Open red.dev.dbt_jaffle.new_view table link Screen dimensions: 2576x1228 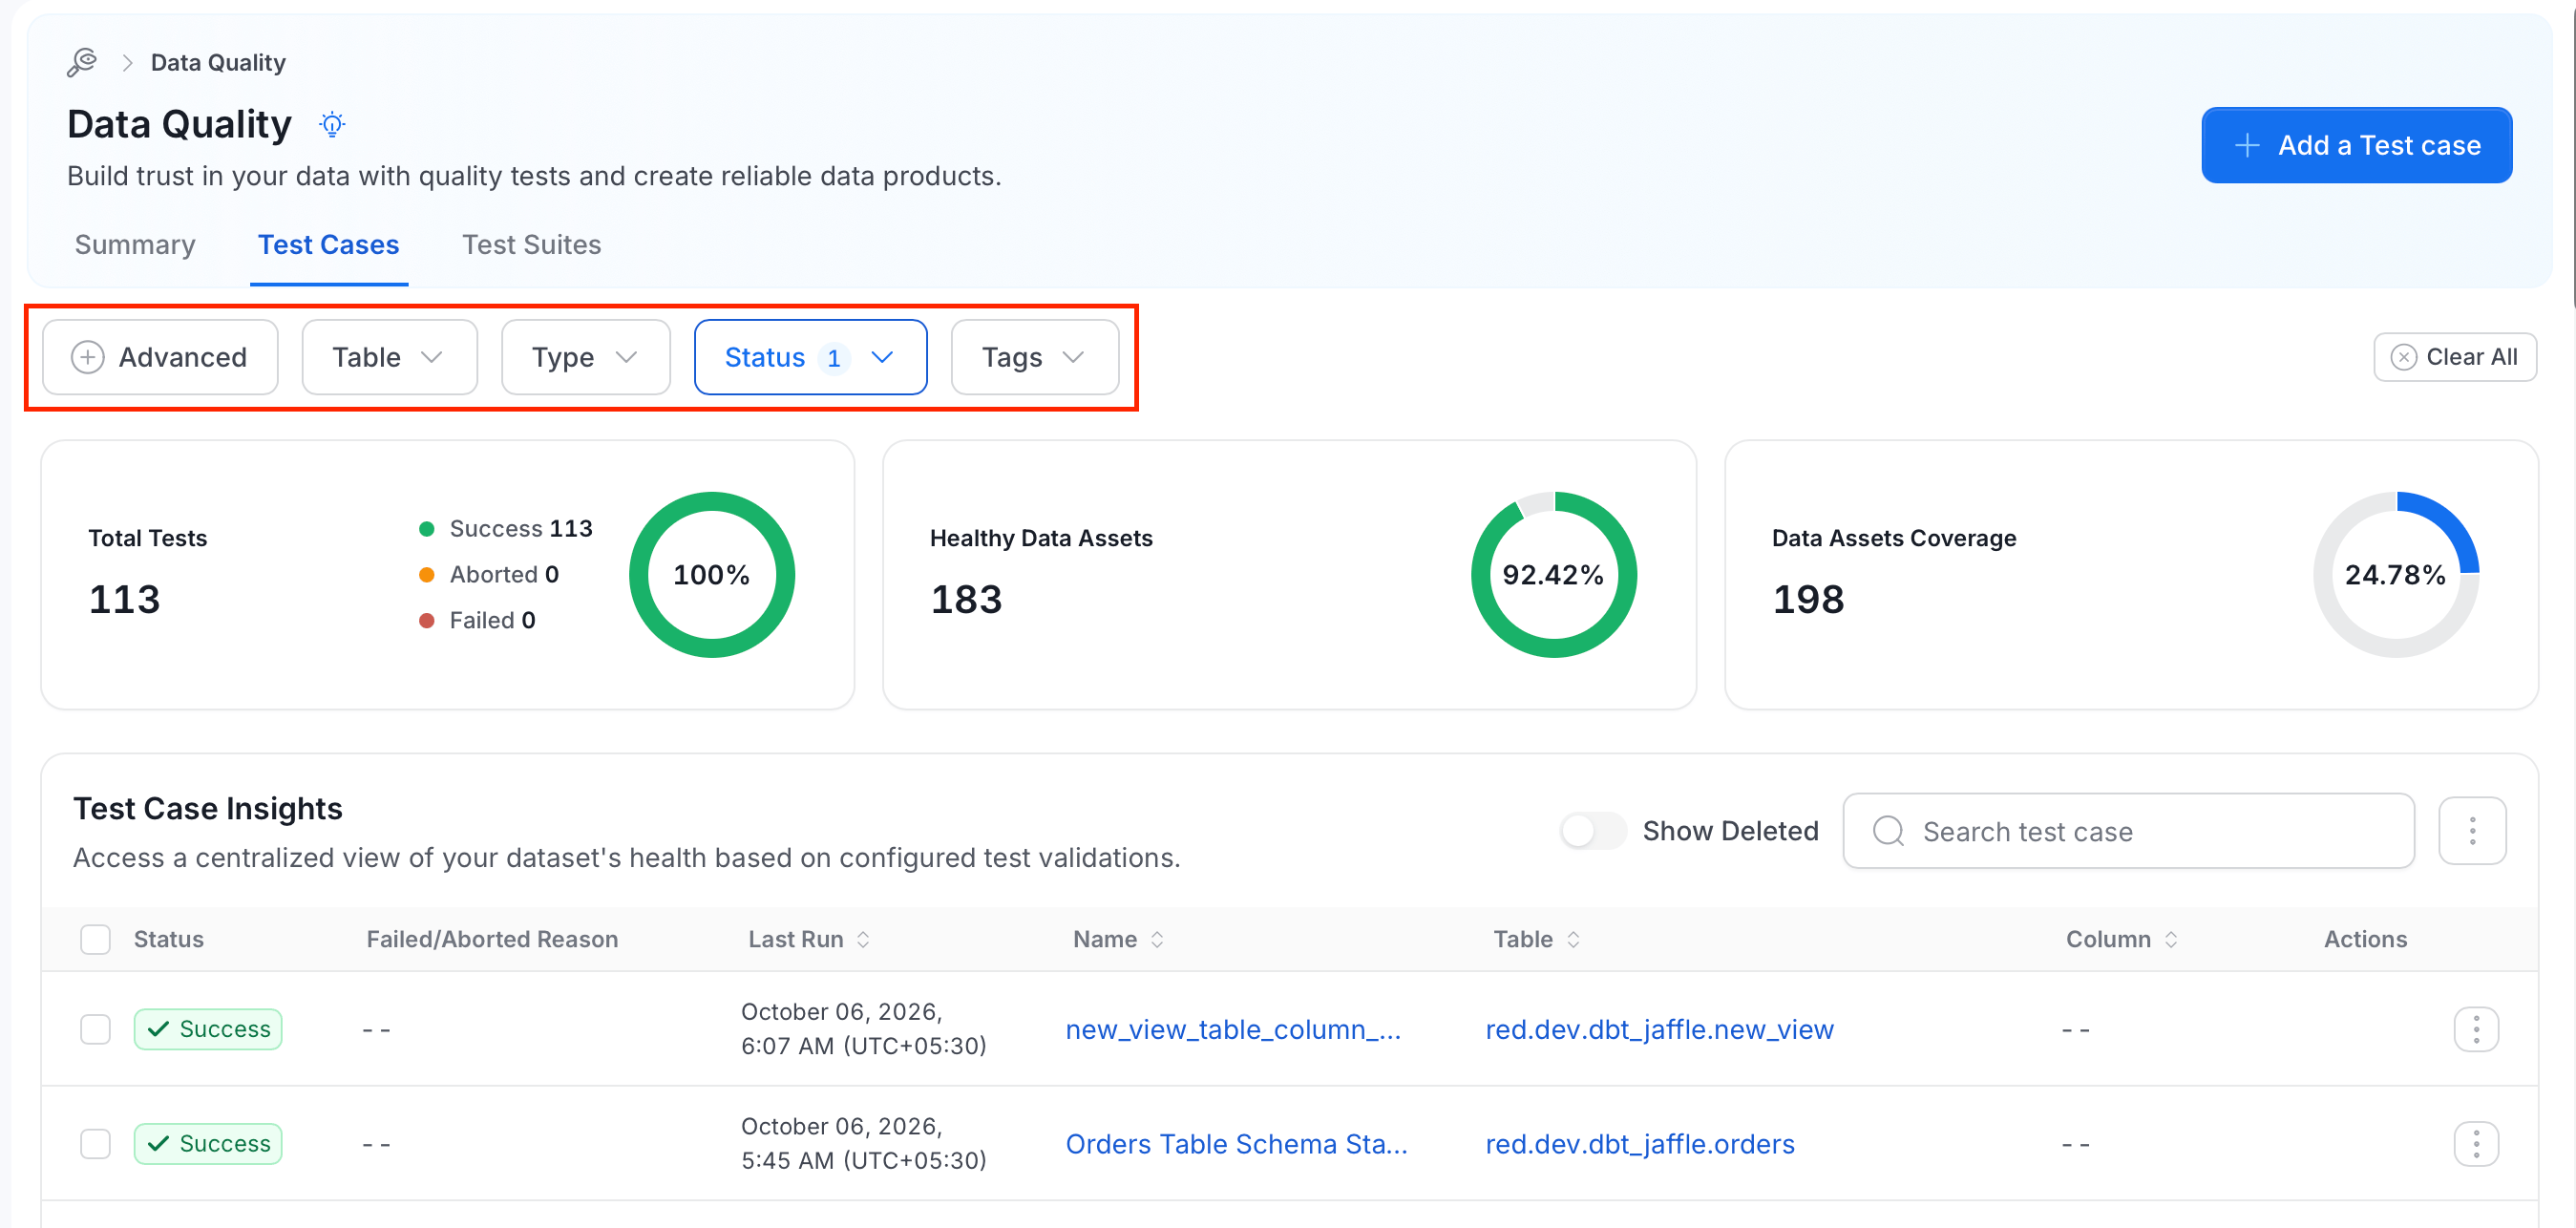click(1659, 1029)
